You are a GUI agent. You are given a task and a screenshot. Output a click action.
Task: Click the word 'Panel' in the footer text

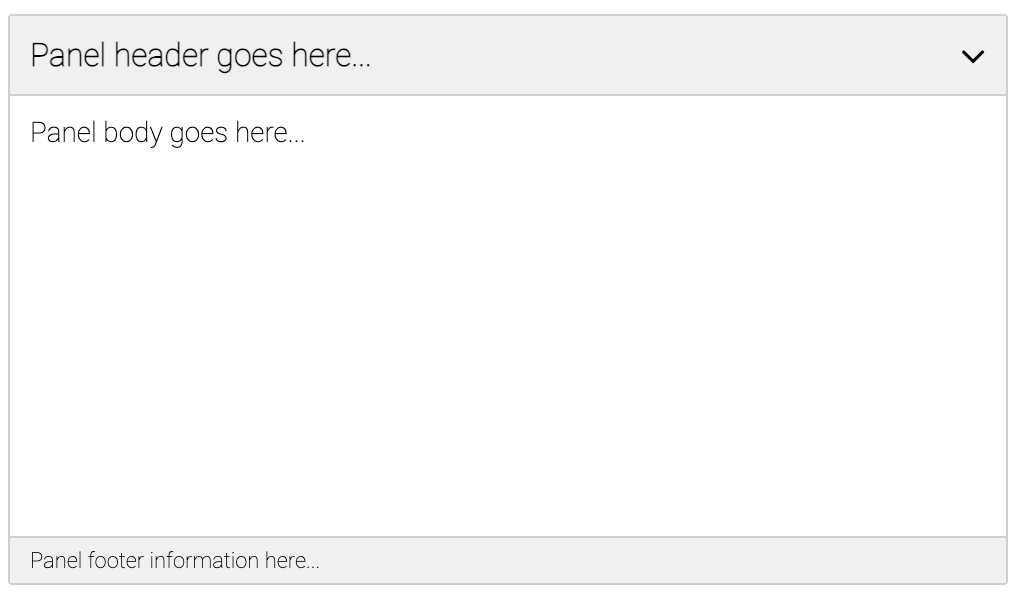[x=56, y=560]
